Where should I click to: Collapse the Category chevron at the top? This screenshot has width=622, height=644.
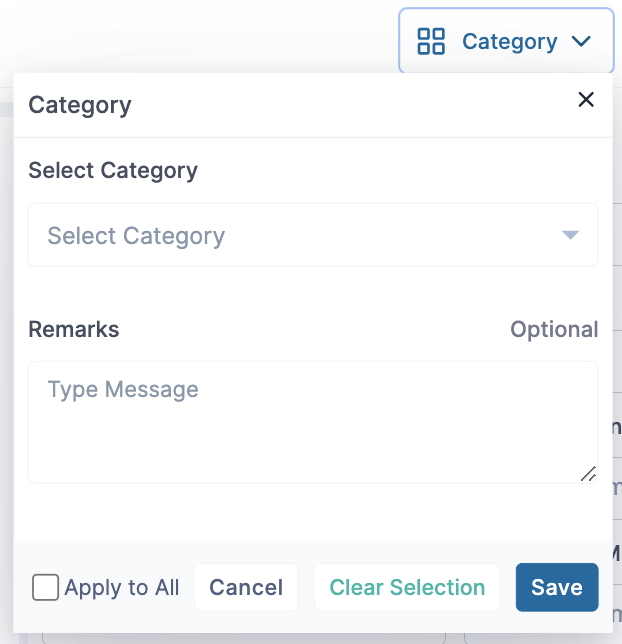click(x=581, y=42)
